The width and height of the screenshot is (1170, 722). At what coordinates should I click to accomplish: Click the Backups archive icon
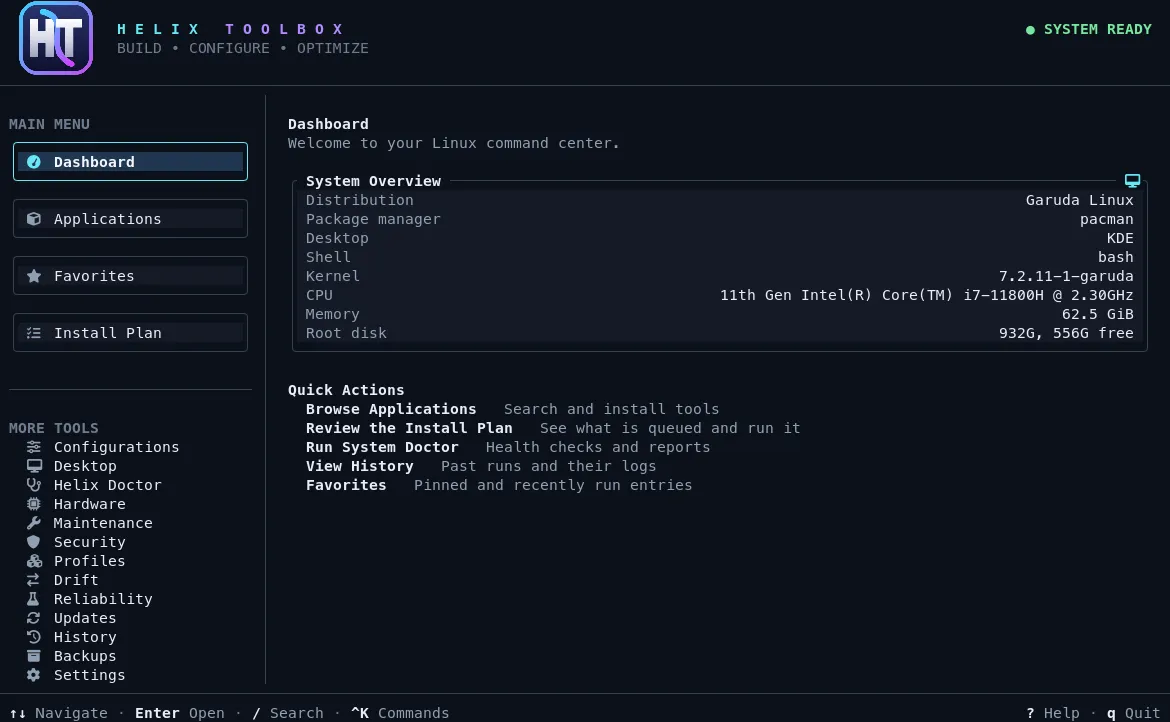pyautogui.click(x=34, y=656)
